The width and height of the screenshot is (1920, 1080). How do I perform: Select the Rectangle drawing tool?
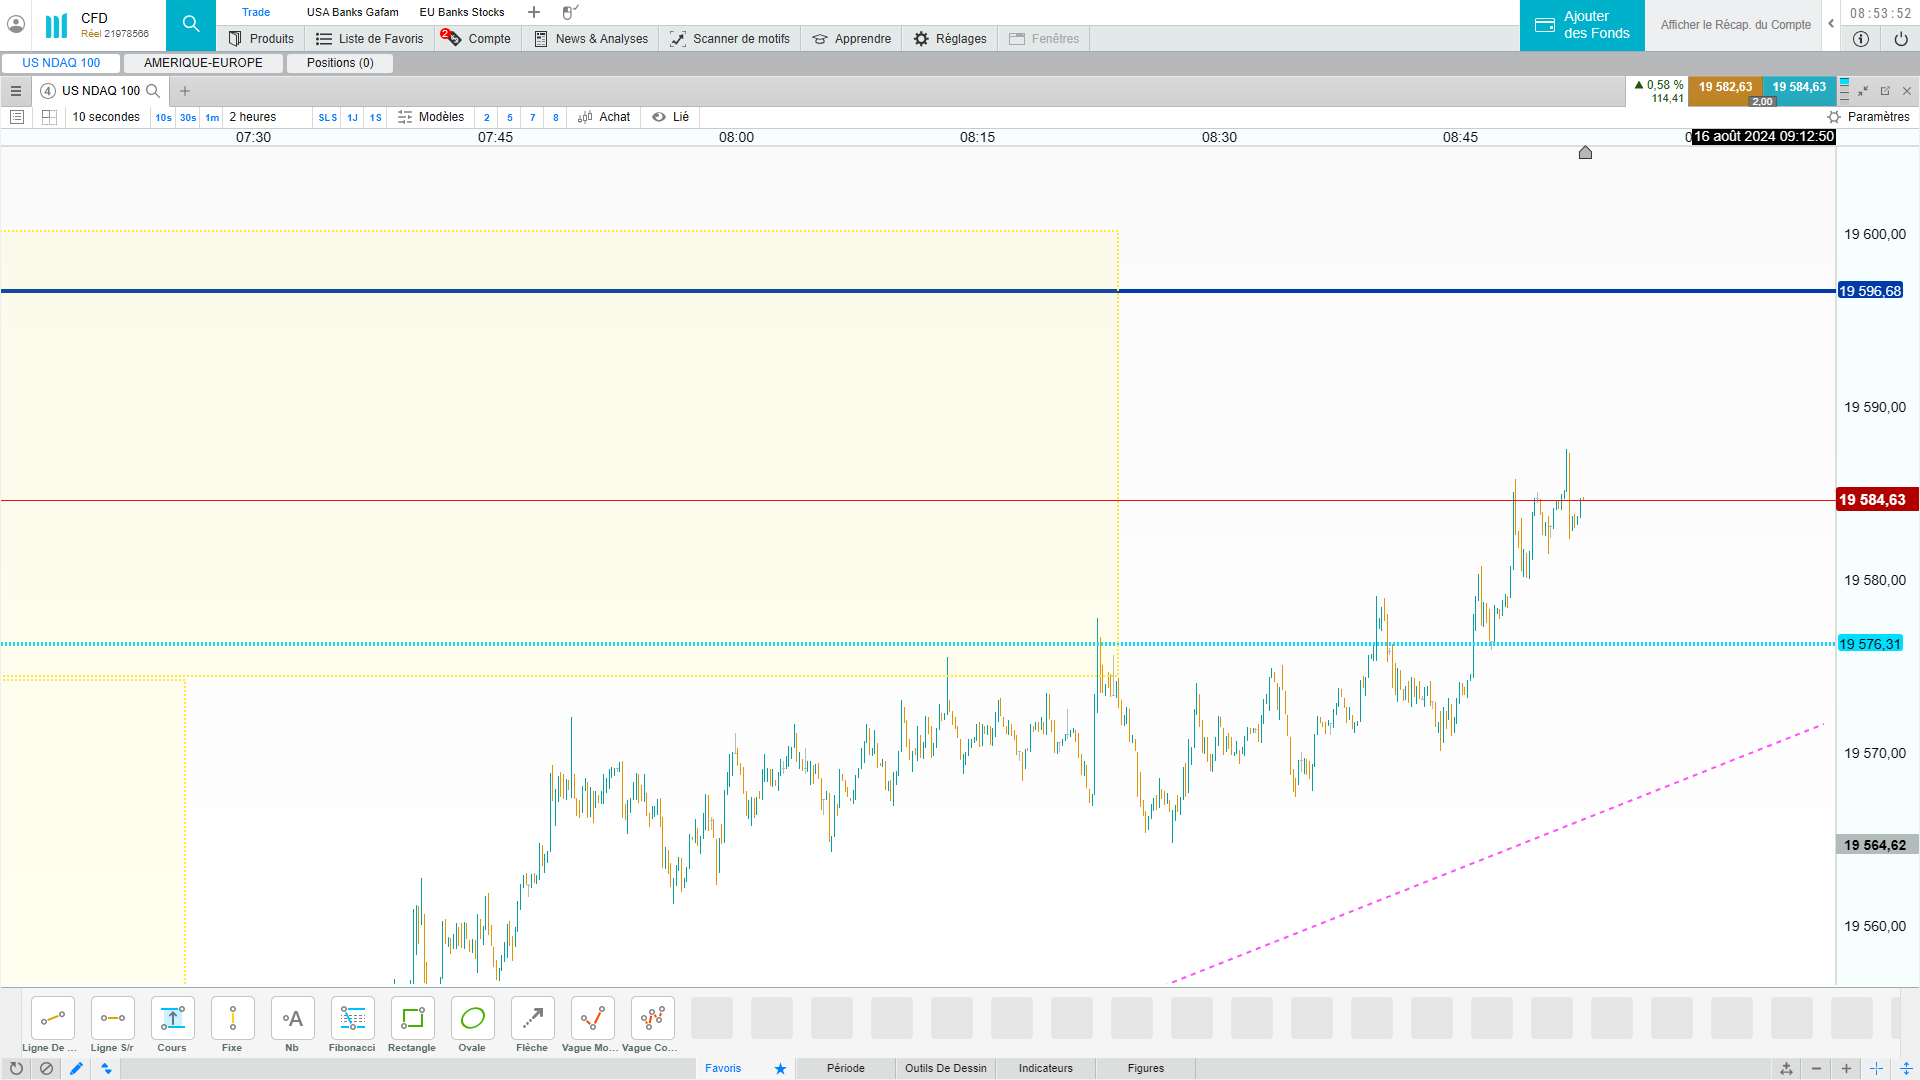[412, 1019]
